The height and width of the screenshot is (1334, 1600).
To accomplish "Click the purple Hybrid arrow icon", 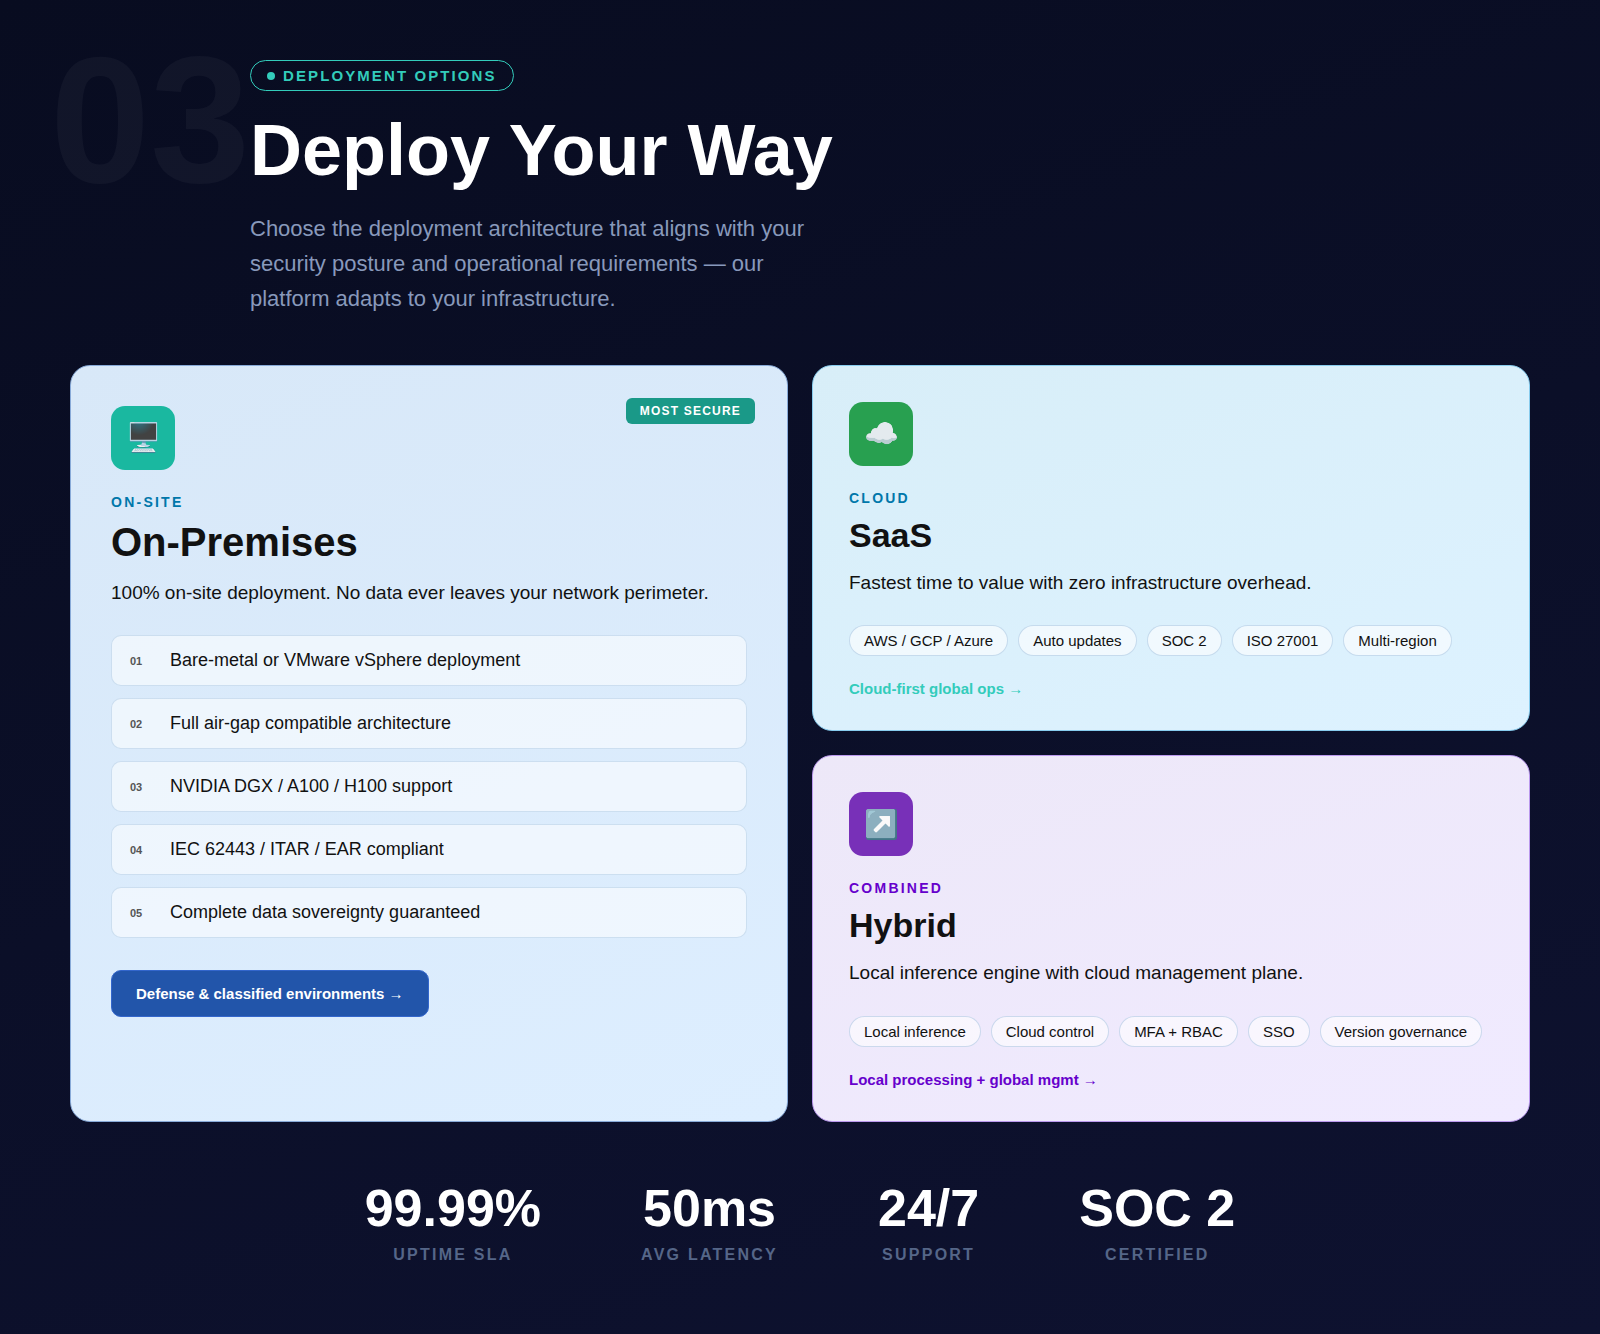I will [881, 824].
